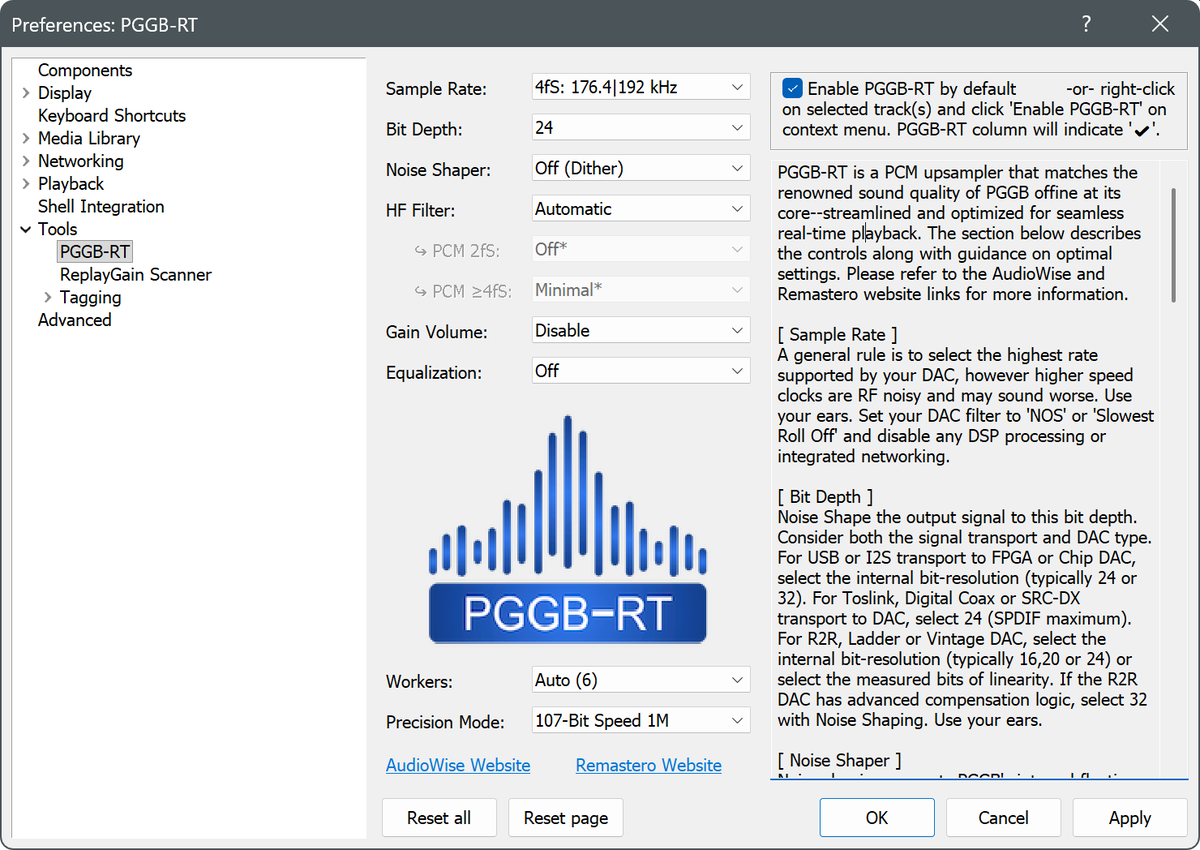Click the Display label in tree
Viewport: 1200px width, 850px height.
[x=65, y=93]
